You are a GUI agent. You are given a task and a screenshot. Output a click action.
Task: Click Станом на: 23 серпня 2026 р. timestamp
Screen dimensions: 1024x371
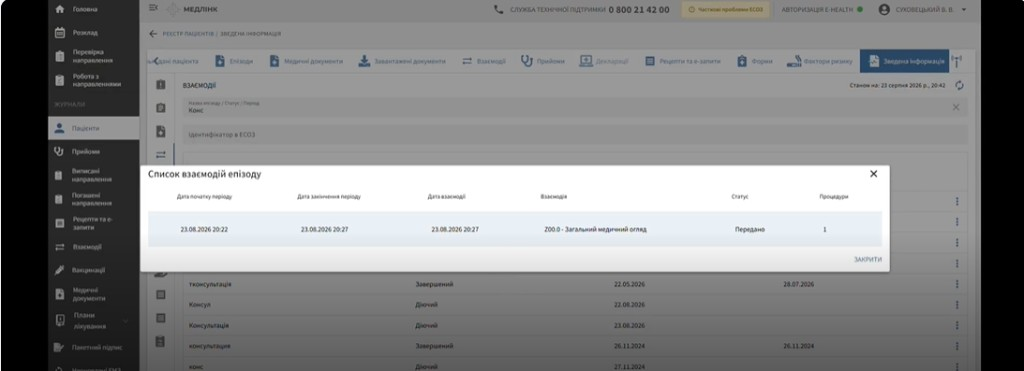(x=897, y=85)
